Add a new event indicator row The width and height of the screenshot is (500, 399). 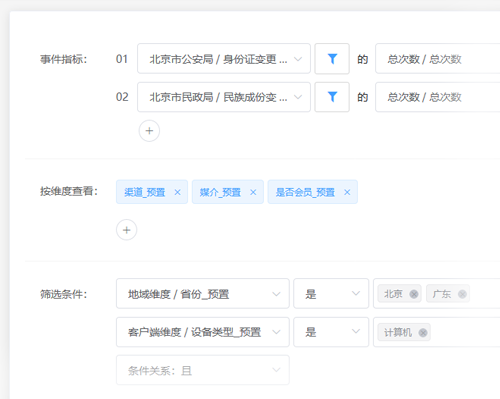coord(149,131)
